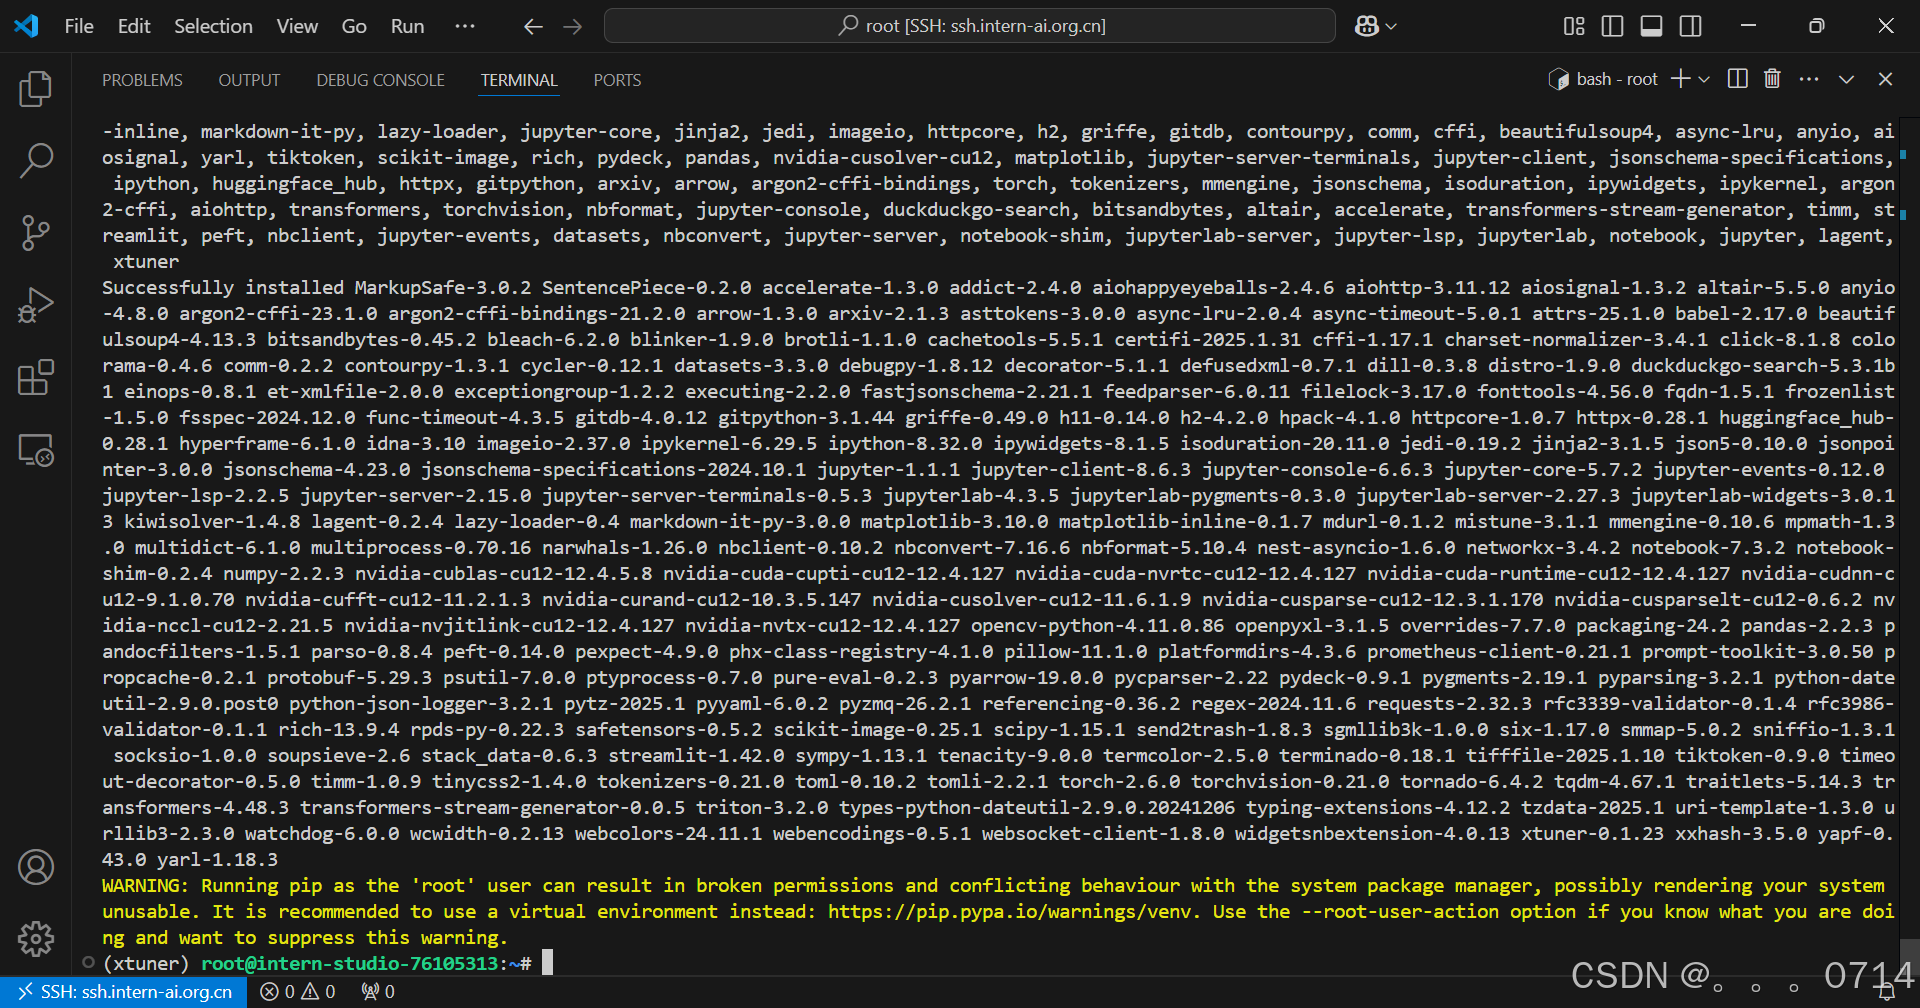Go forward with the right arrow
This screenshot has width=1920, height=1008.
click(x=573, y=27)
